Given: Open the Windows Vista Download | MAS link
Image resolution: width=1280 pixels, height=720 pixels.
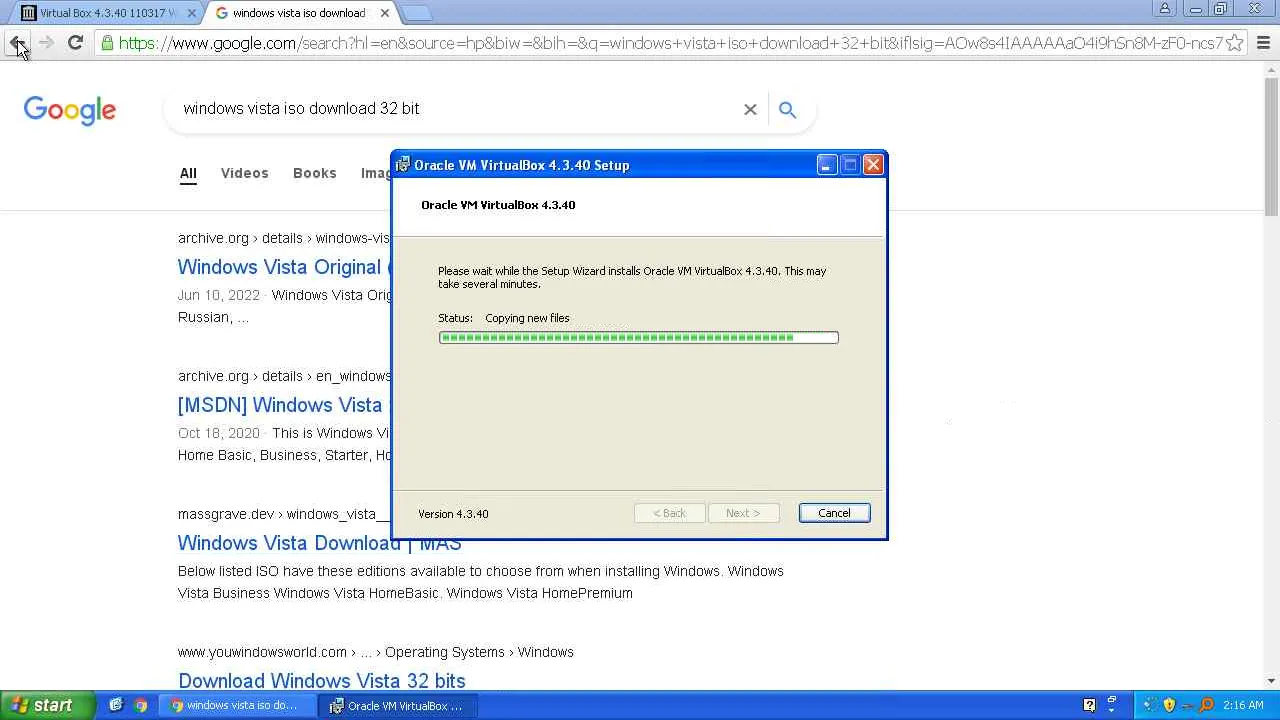Looking at the screenshot, I should tap(319, 543).
